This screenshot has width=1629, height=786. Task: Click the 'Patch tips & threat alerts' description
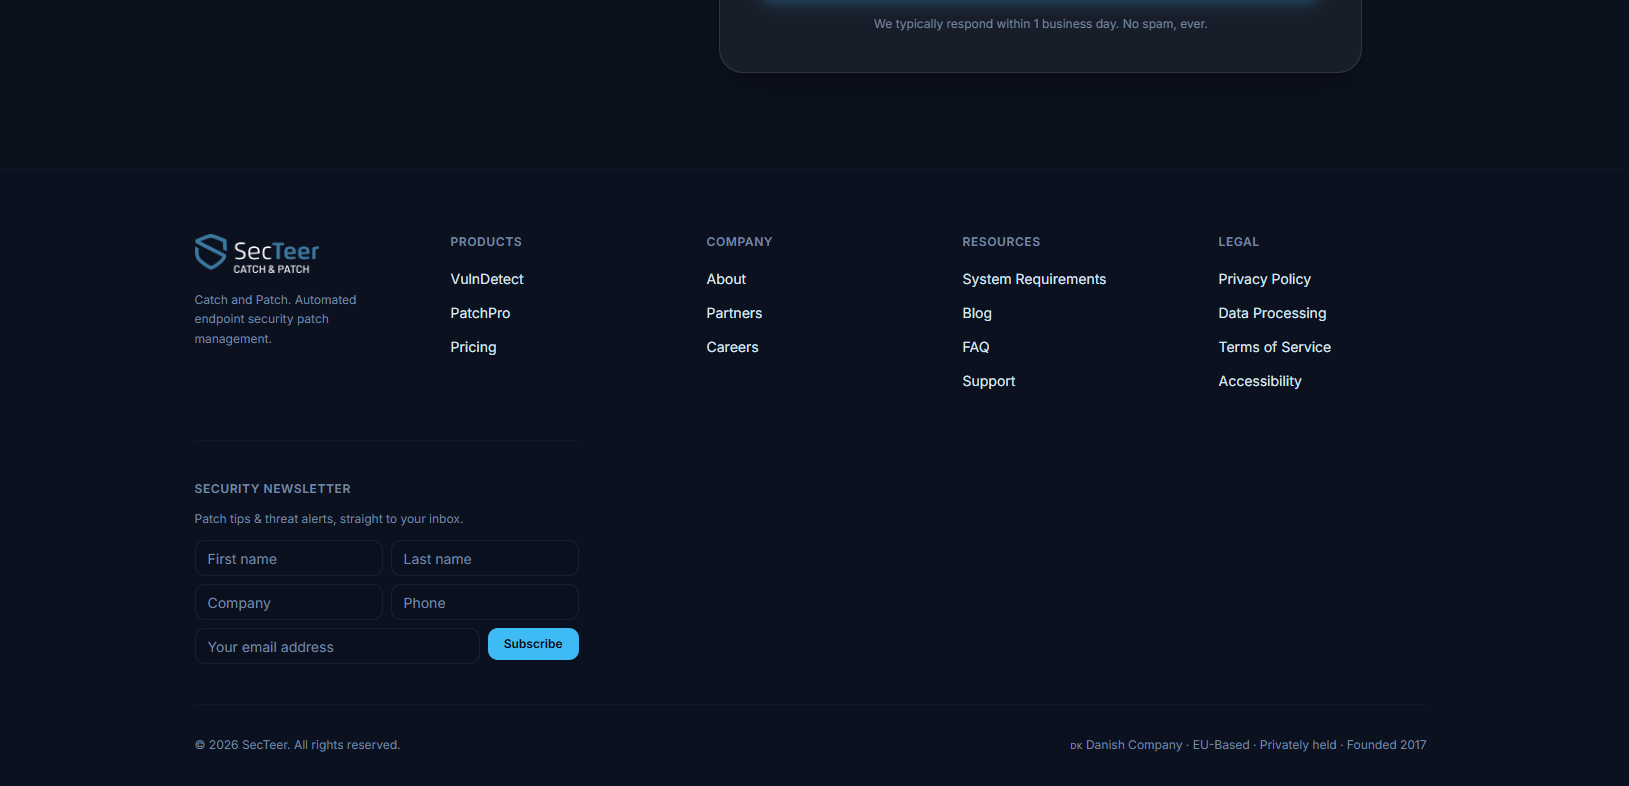coord(328,519)
